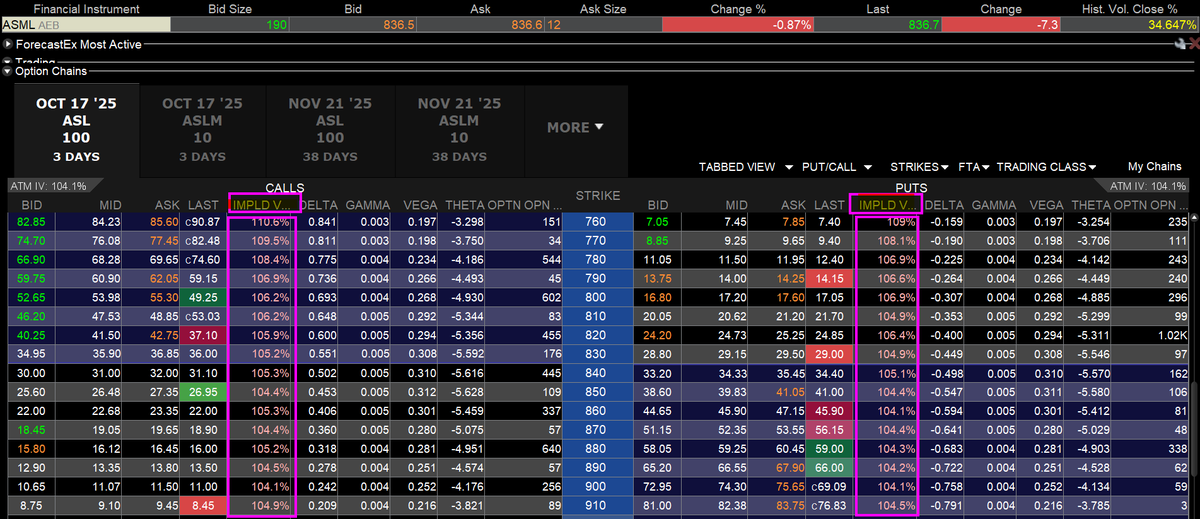1200x519 pixels.
Task: Click the Financial Instrument column header
Action: (x=84, y=8)
